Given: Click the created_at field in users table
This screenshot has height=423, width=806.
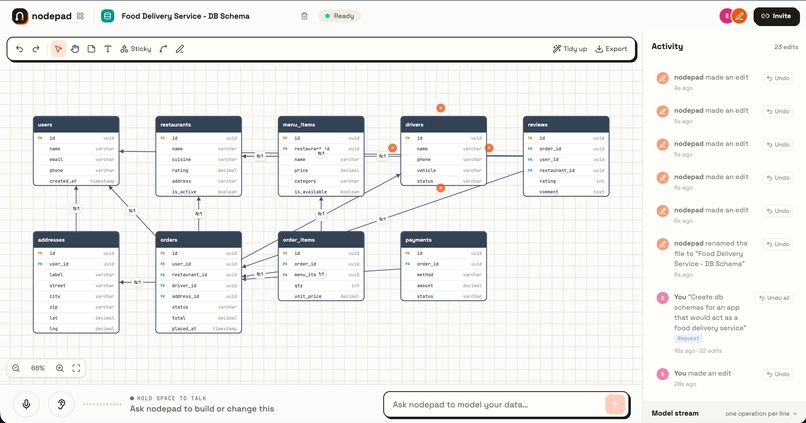Looking at the screenshot, I should (76, 181).
